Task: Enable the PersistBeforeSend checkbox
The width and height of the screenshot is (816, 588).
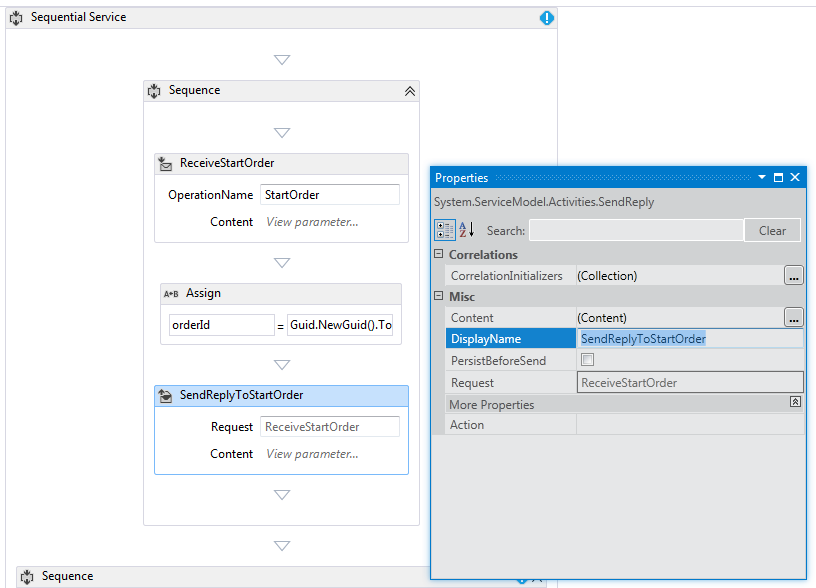Action: point(589,360)
